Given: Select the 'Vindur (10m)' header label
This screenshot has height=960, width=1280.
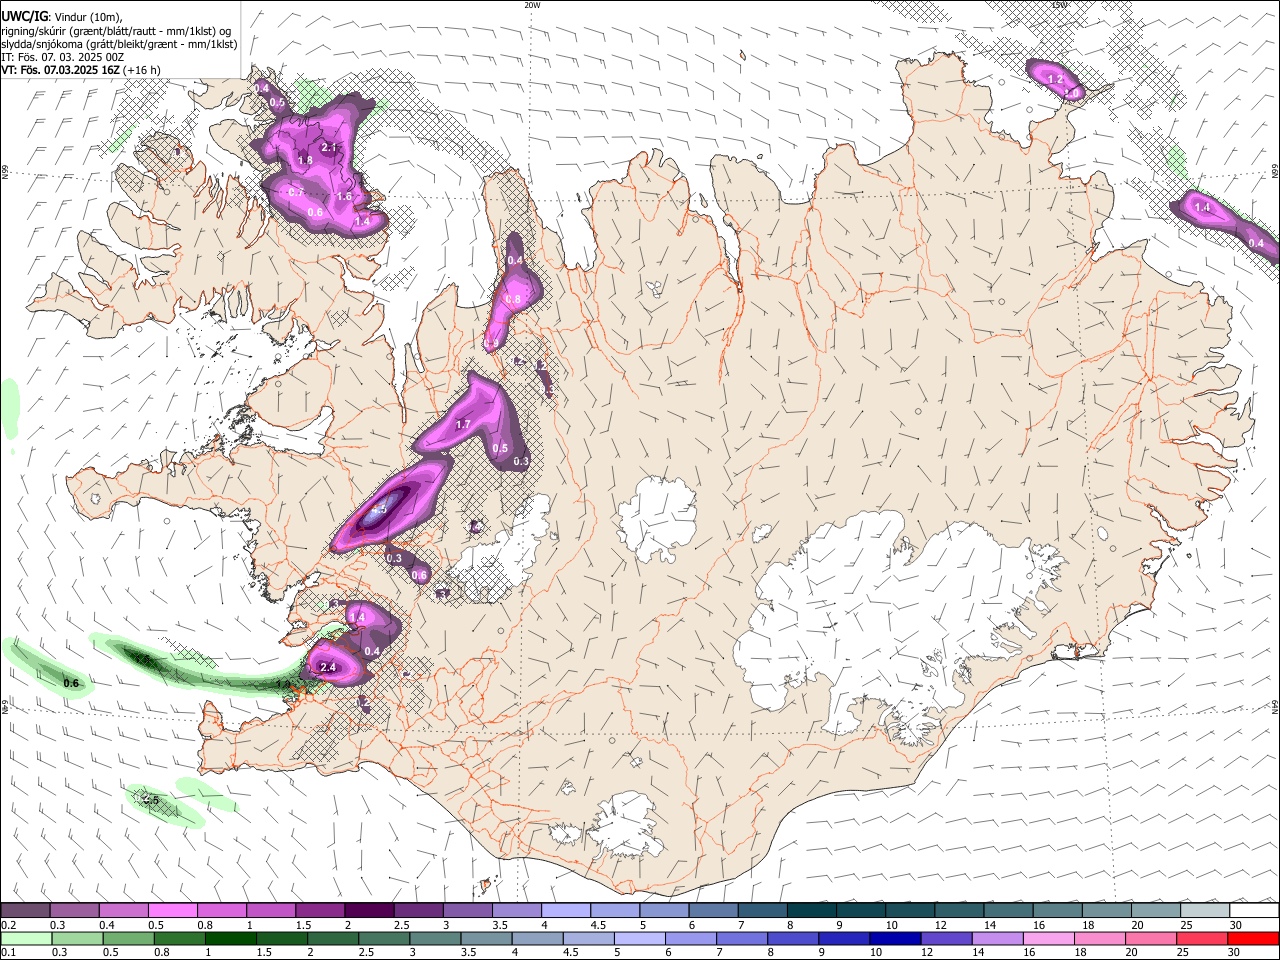Looking at the screenshot, I should (x=87, y=17).
